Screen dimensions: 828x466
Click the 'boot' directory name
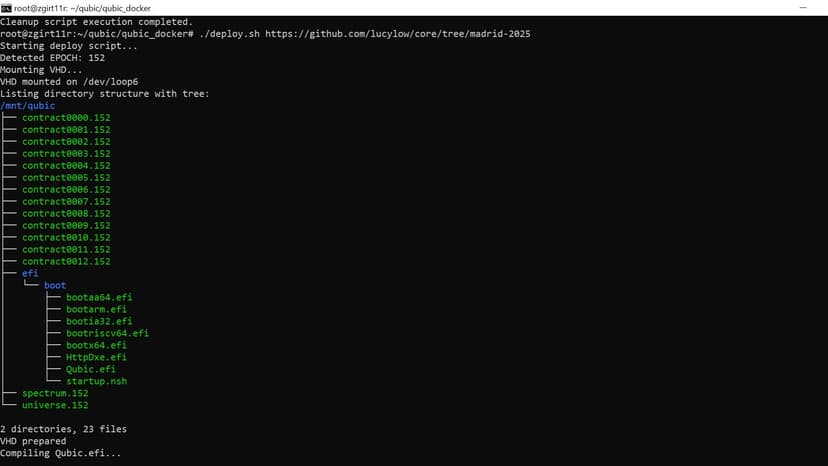[x=55, y=285]
